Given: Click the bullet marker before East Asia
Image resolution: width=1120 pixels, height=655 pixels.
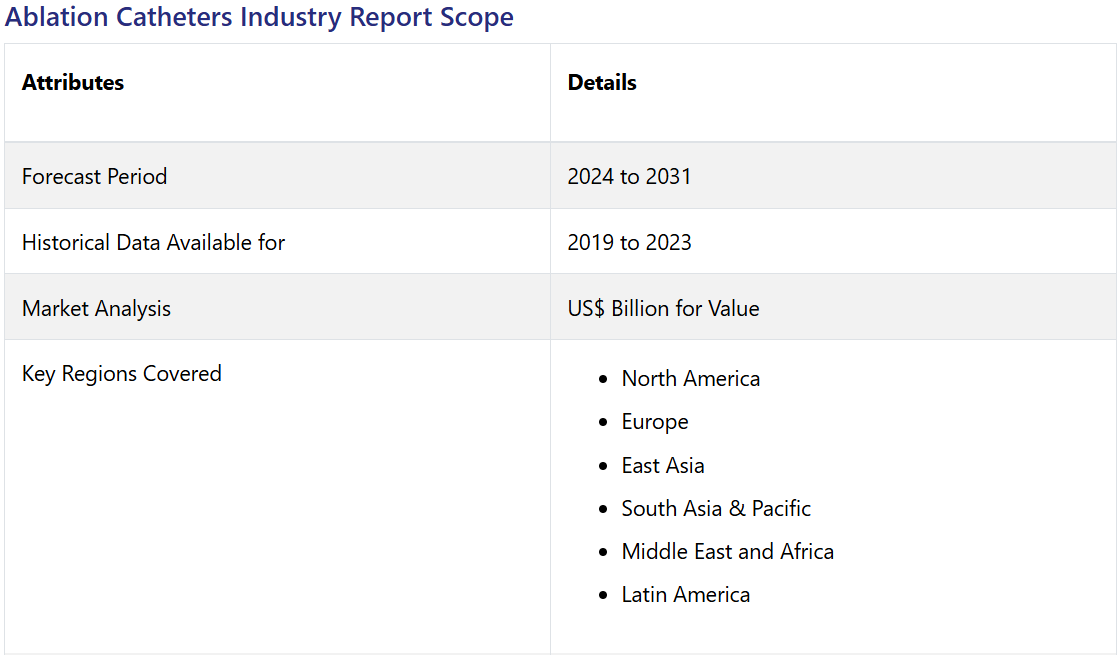Looking at the screenshot, I should click(x=602, y=467).
